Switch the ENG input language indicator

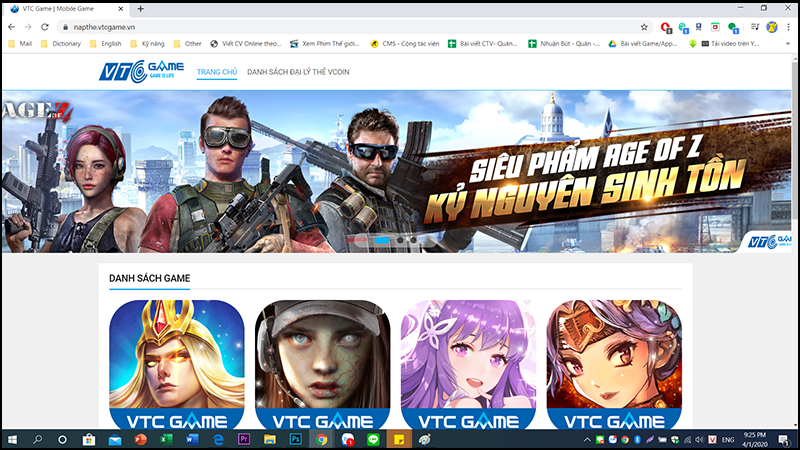tap(728, 439)
